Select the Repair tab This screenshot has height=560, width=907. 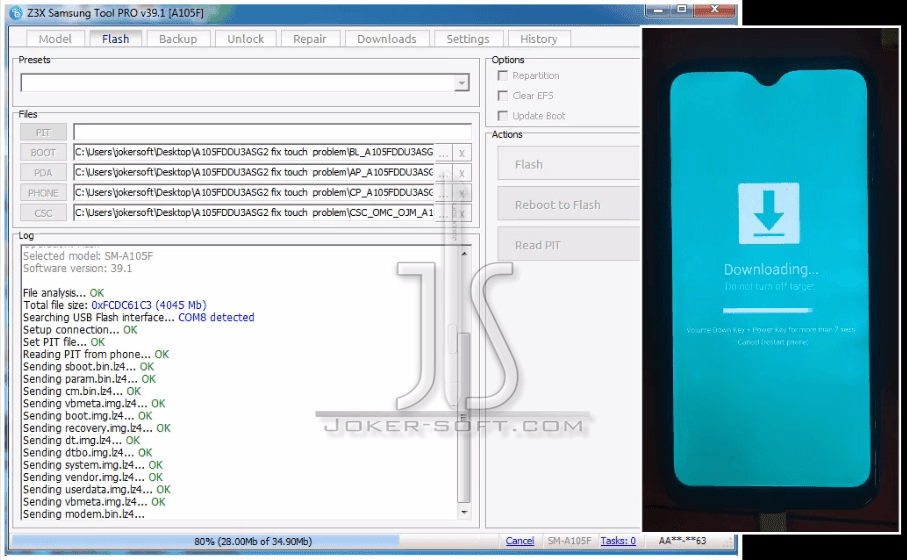point(309,39)
